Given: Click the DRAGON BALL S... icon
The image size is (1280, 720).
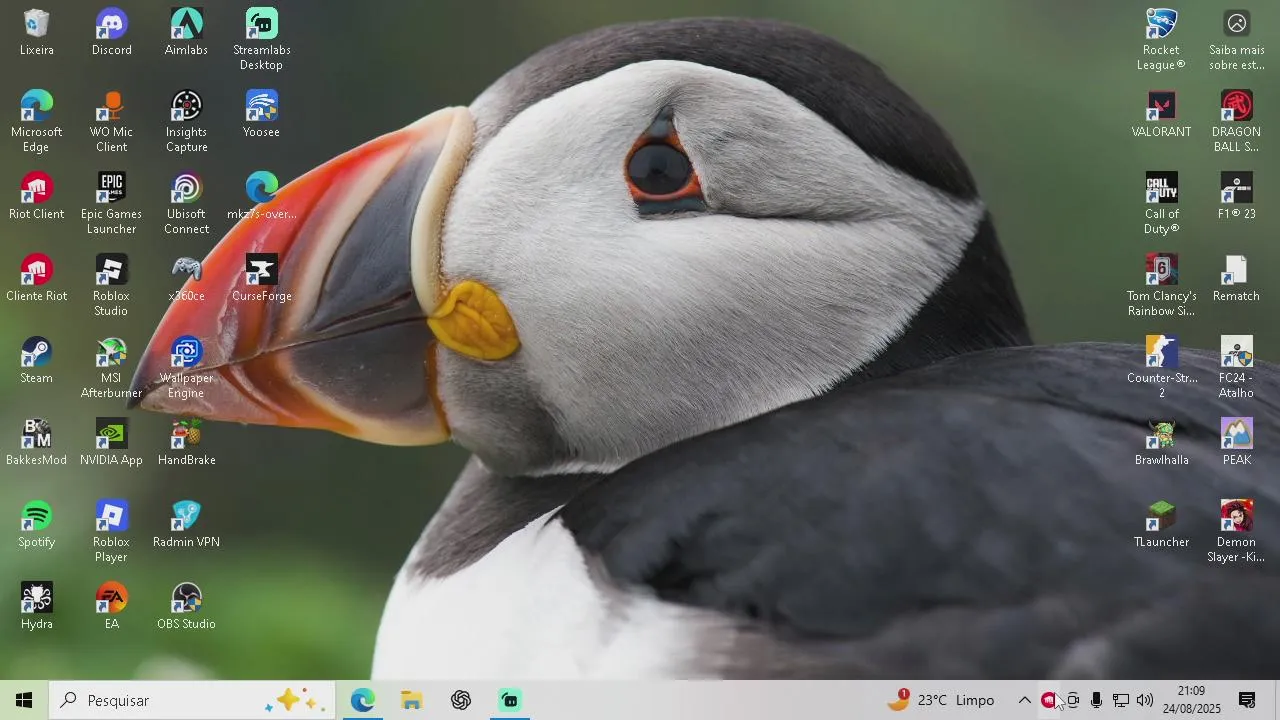Looking at the screenshot, I should [x=1236, y=121].
